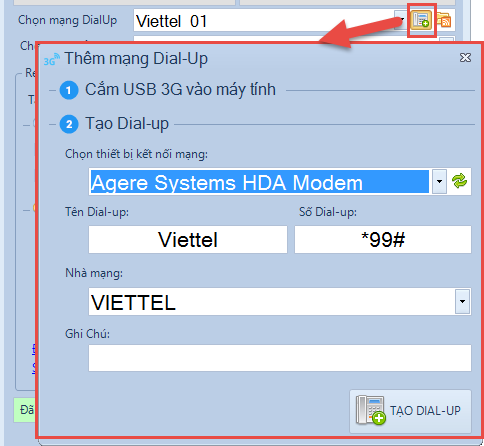Open the folder RSS icon beside Viettel 01
The image size is (484, 446).
click(444, 20)
